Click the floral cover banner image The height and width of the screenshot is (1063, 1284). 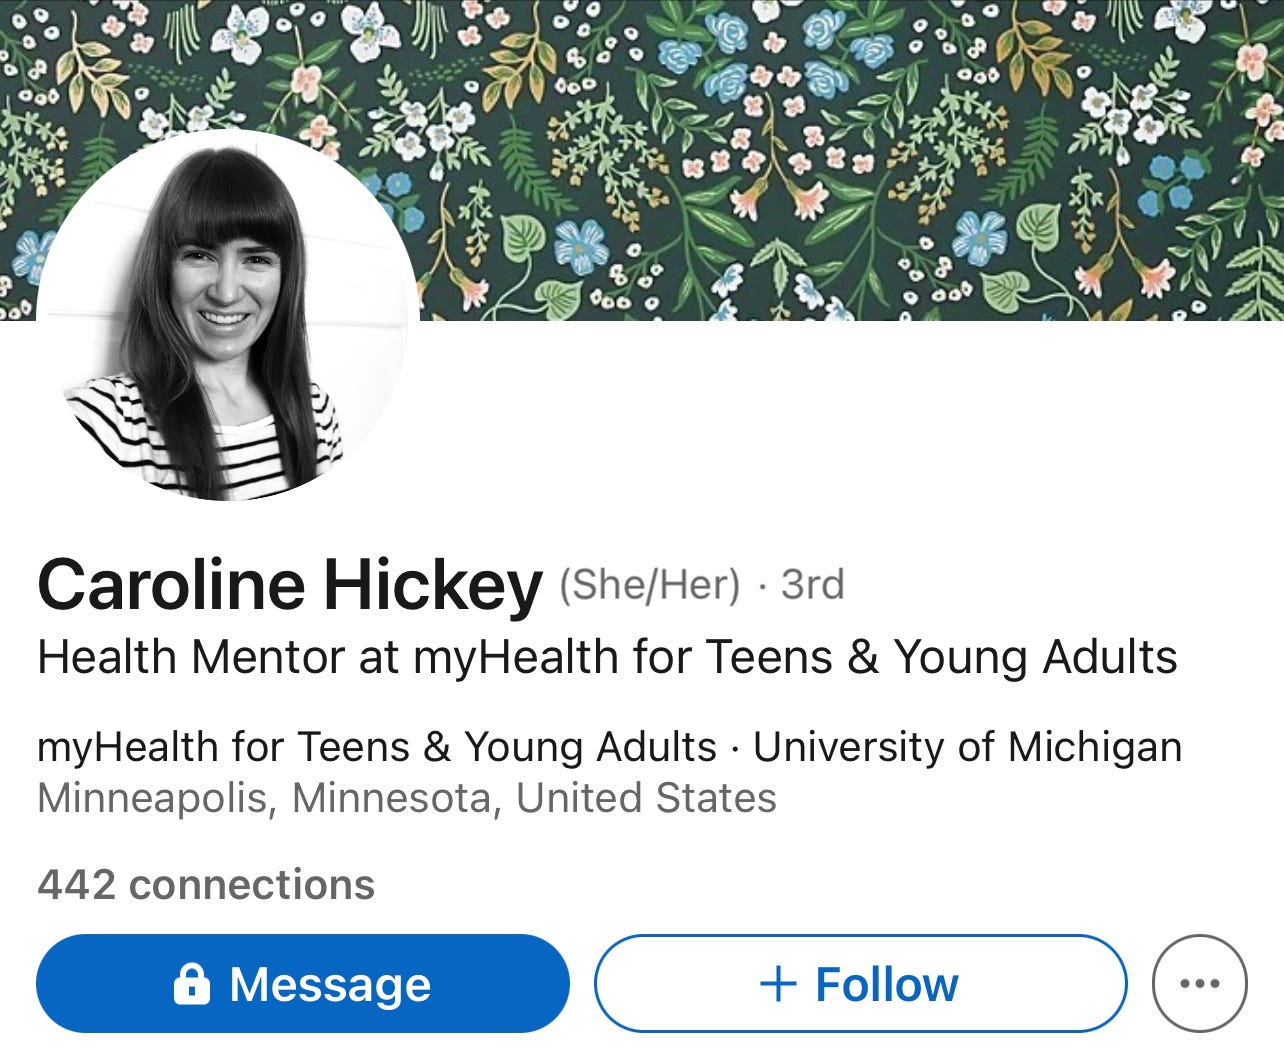(800, 150)
